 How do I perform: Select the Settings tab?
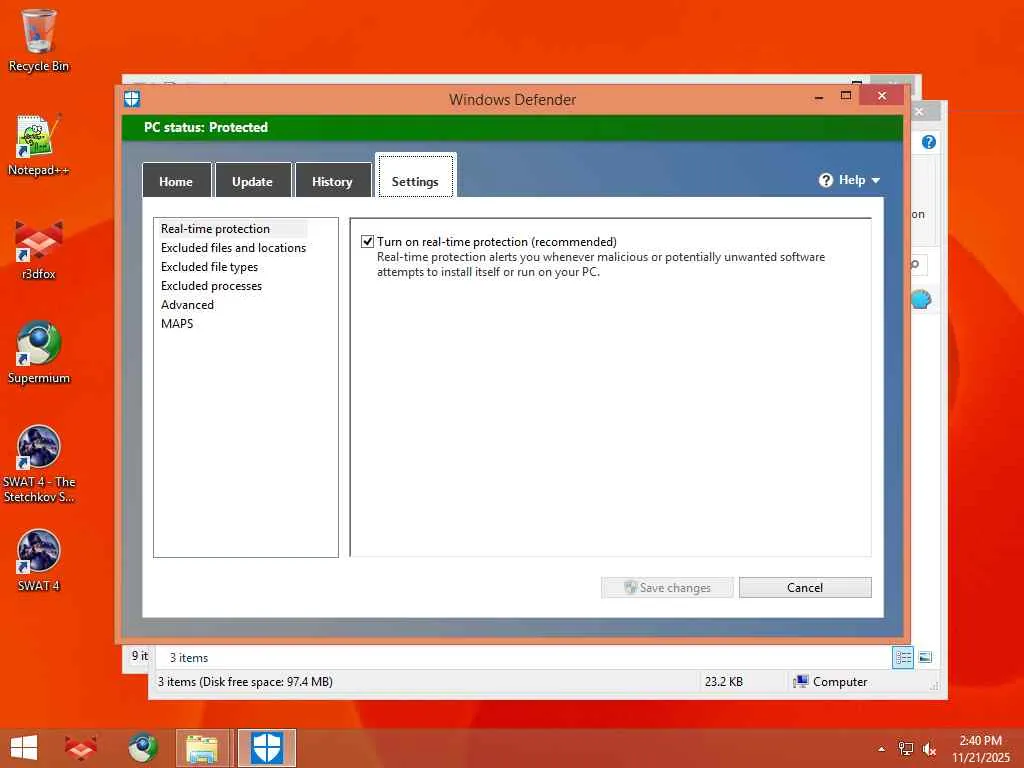415,176
